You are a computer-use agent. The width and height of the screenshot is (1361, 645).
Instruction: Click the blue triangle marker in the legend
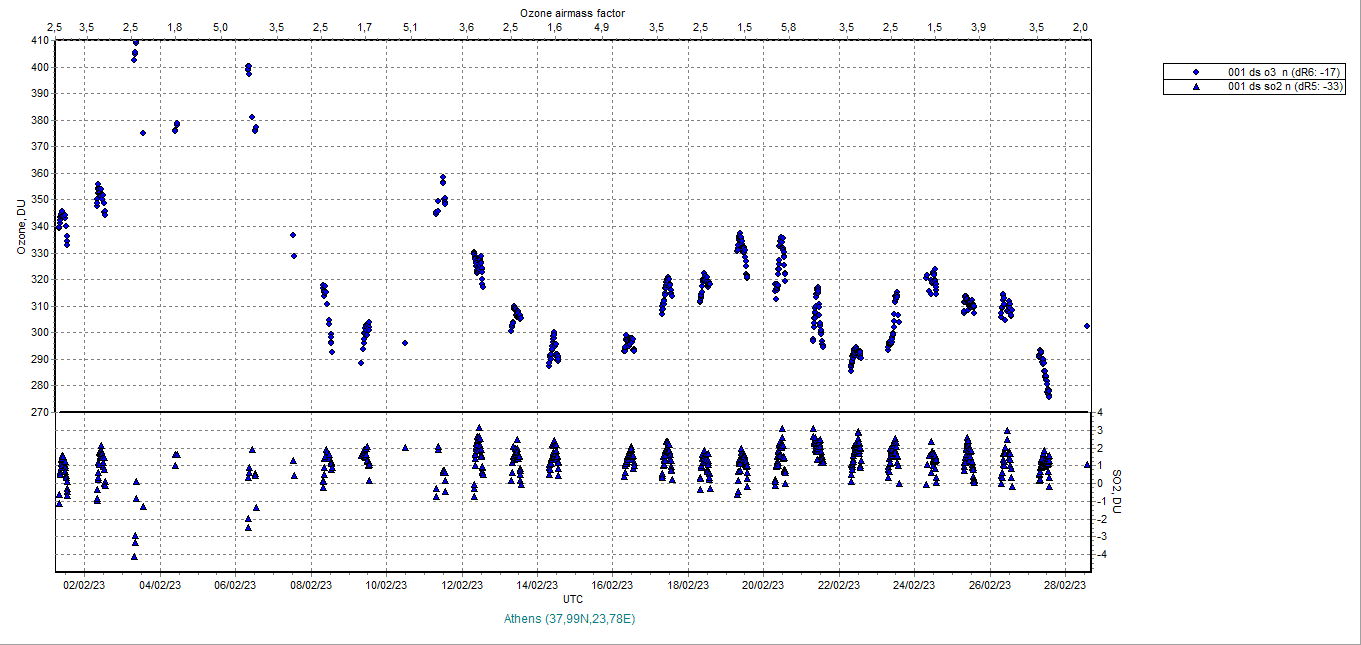(x=1196, y=87)
